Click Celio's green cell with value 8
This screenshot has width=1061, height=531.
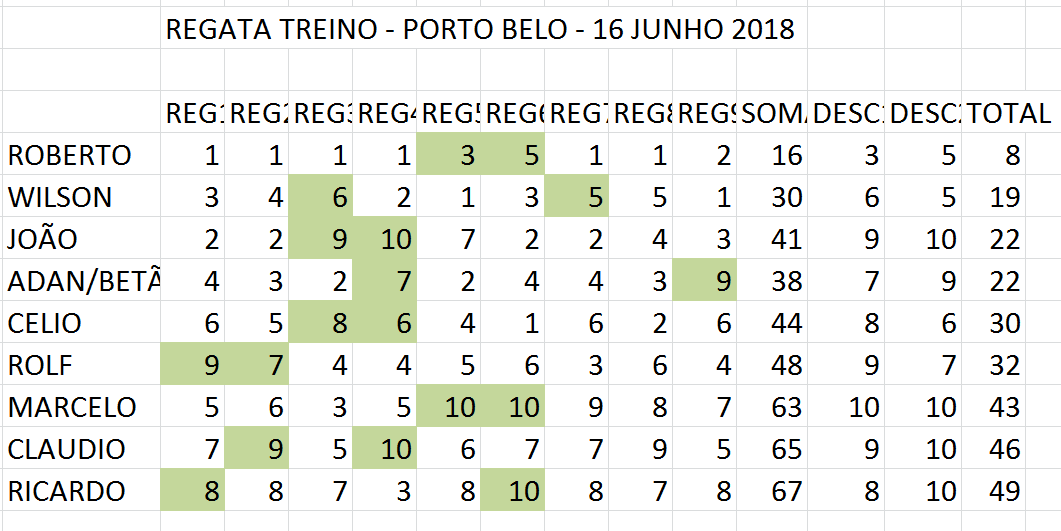pyautogui.click(x=321, y=324)
